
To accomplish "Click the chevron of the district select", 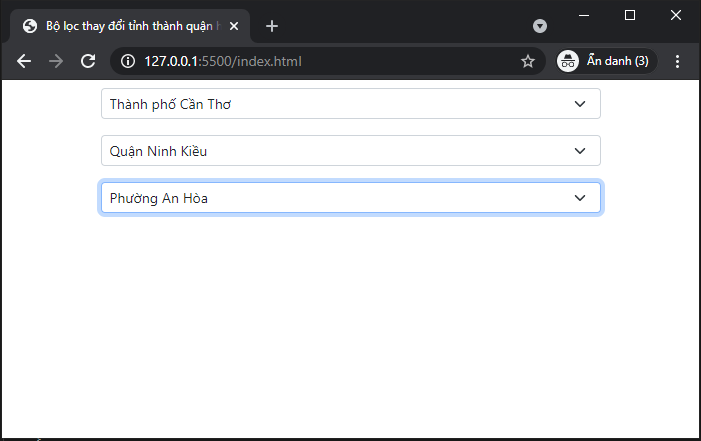I will [579, 151].
